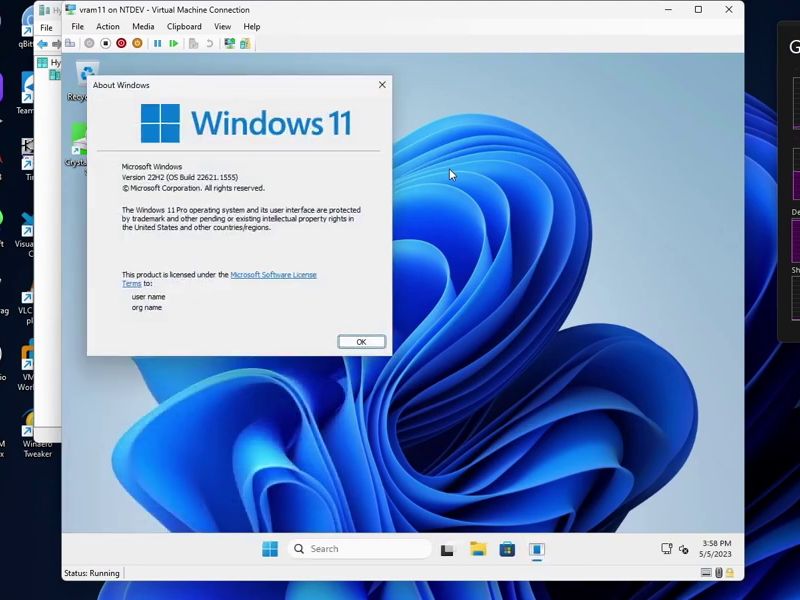Click the Revert arrow toolbar icon
The width and height of the screenshot is (800, 600).
(x=209, y=44)
